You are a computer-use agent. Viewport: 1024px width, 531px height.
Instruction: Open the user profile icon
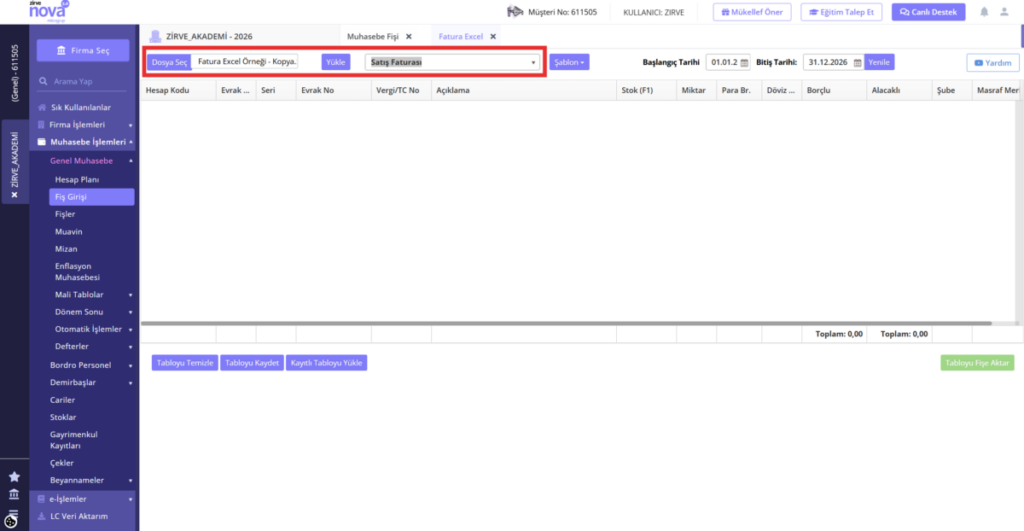tap(1004, 12)
